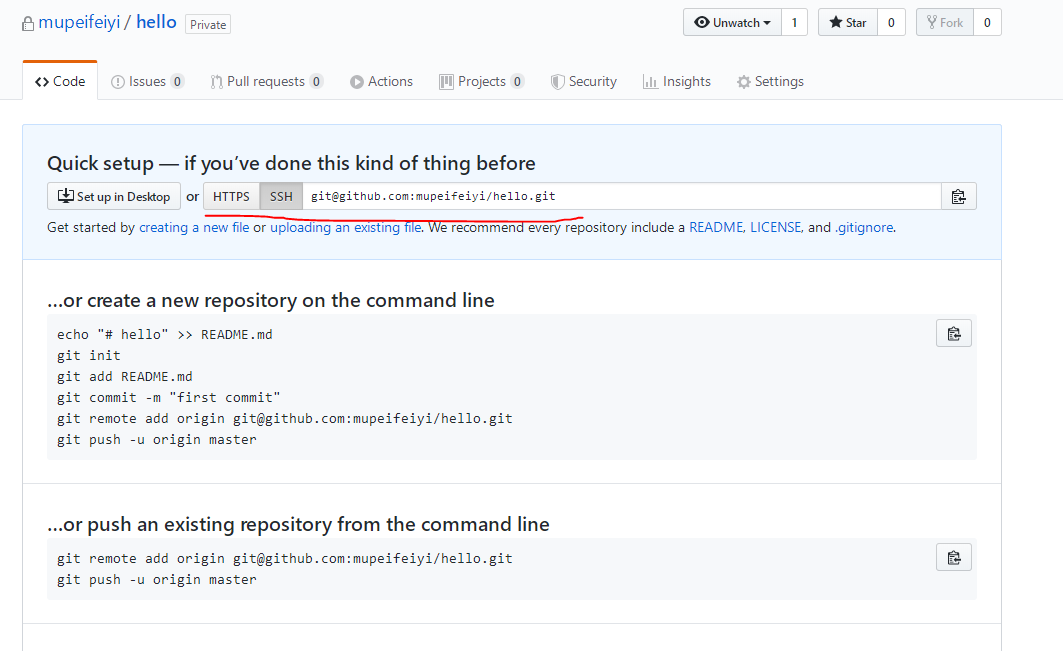1063x651 pixels.
Task: Click the 'create a new repository' heading
Action: (x=271, y=300)
